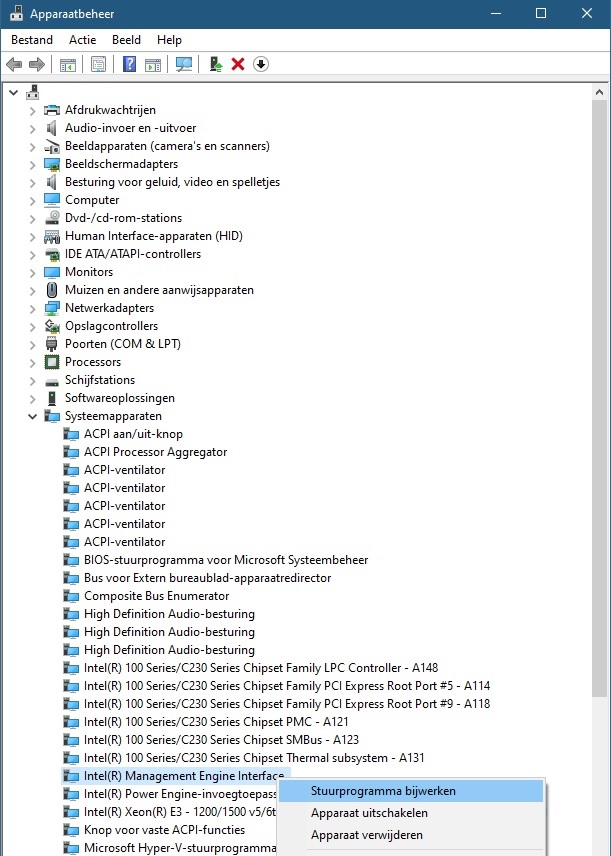The image size is (611, 856).
Task: Select Knop voor vaste ACPI-functies
Action: [x=164, y=830]
